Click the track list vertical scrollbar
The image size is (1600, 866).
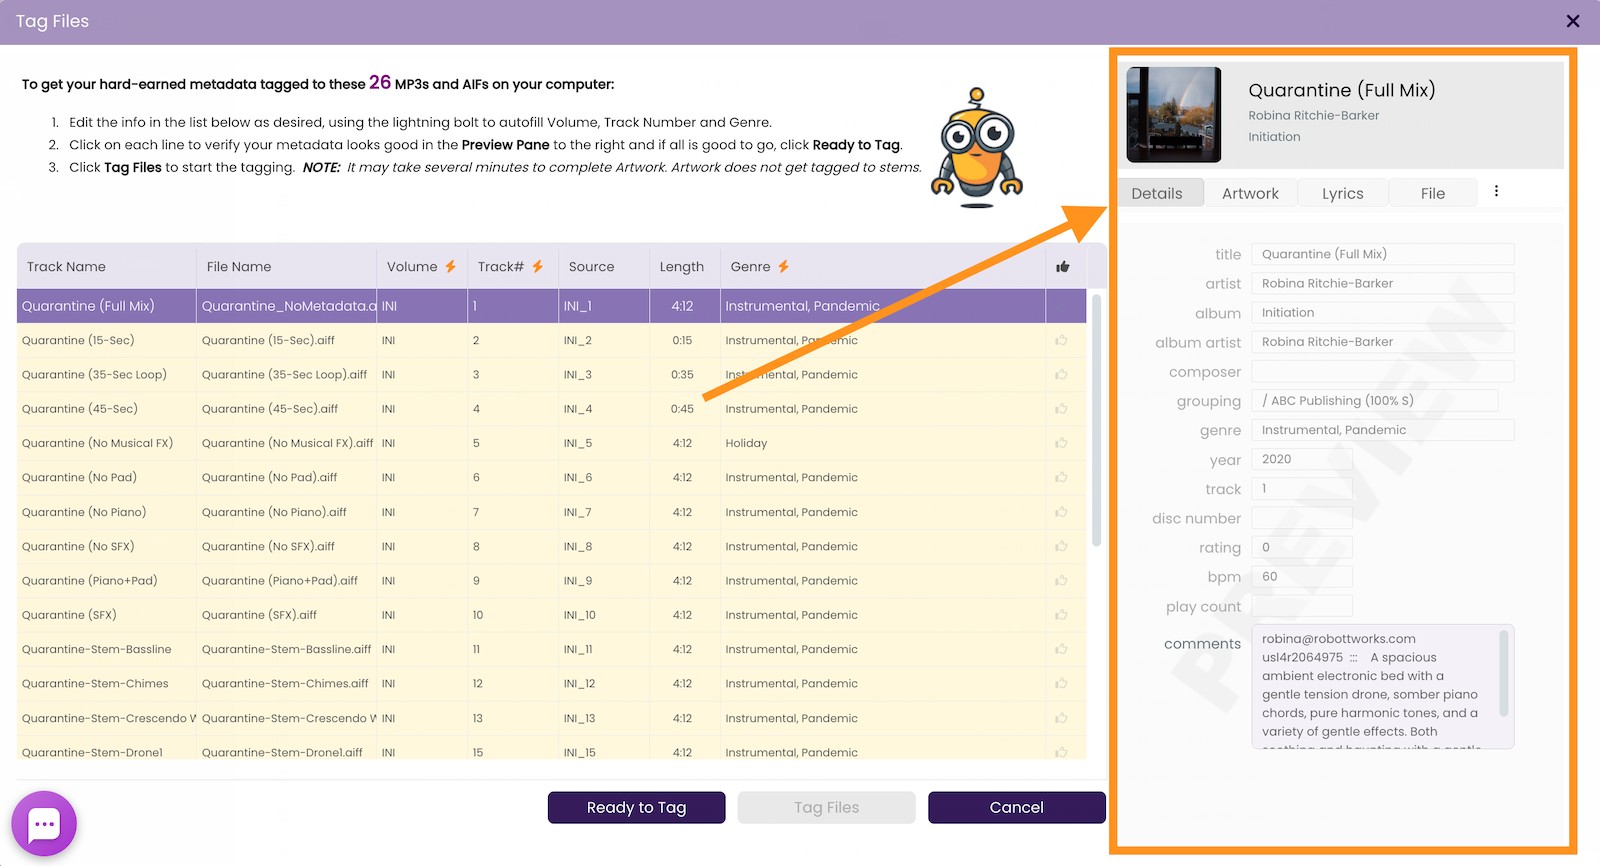tap(1096, 420)
